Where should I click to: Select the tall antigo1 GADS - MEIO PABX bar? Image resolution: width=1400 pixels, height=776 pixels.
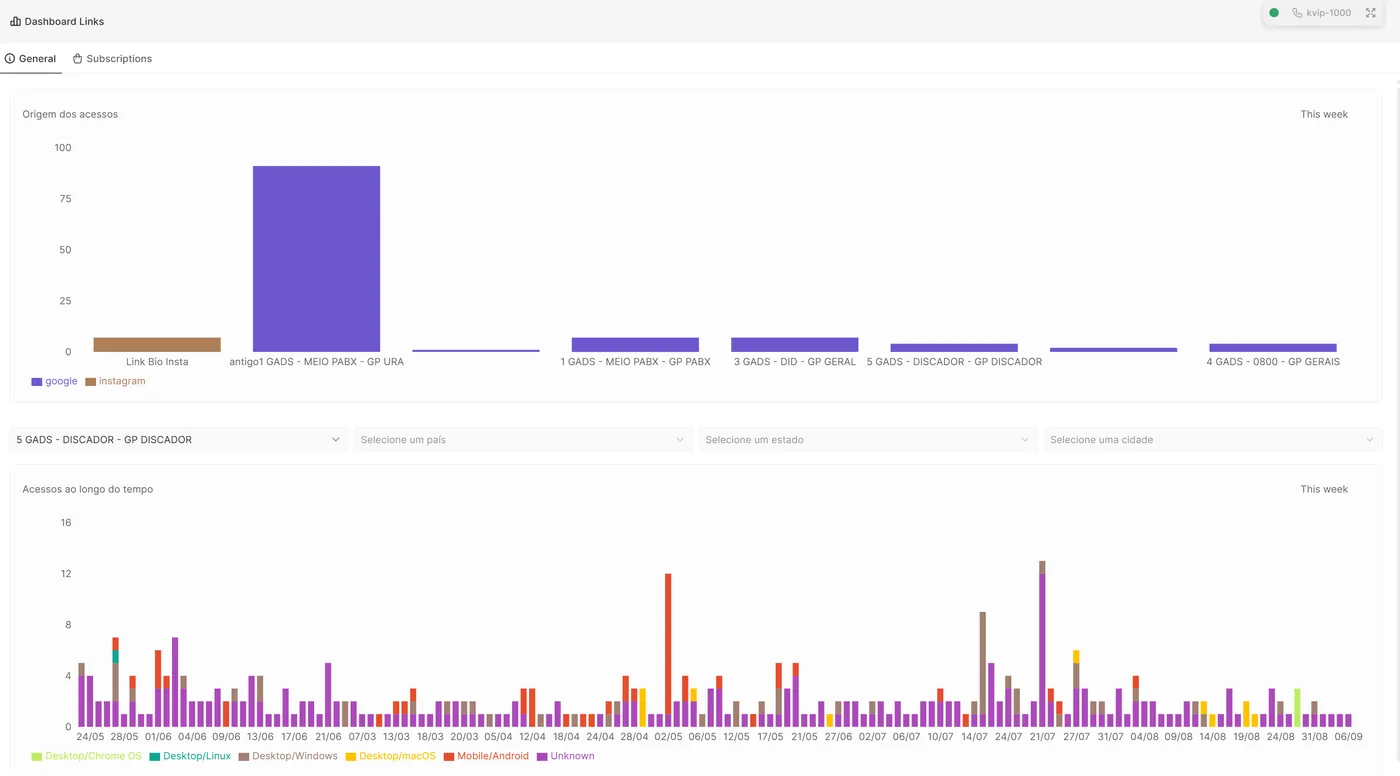tap(316, 259)
